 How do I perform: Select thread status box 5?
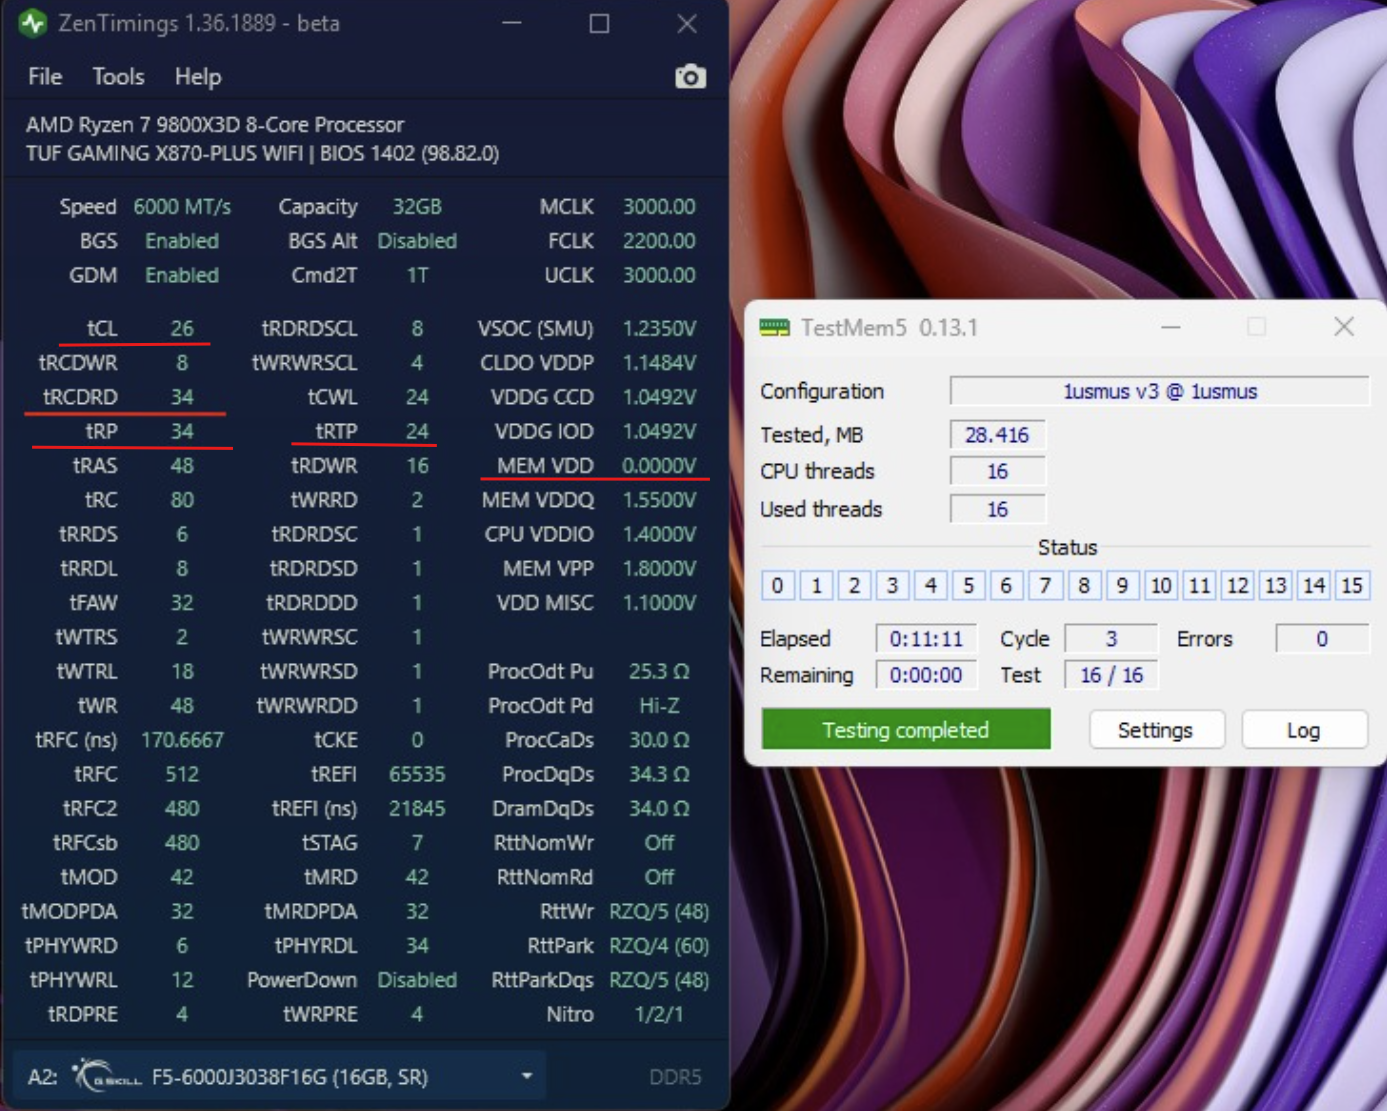(x=969, y=585)
